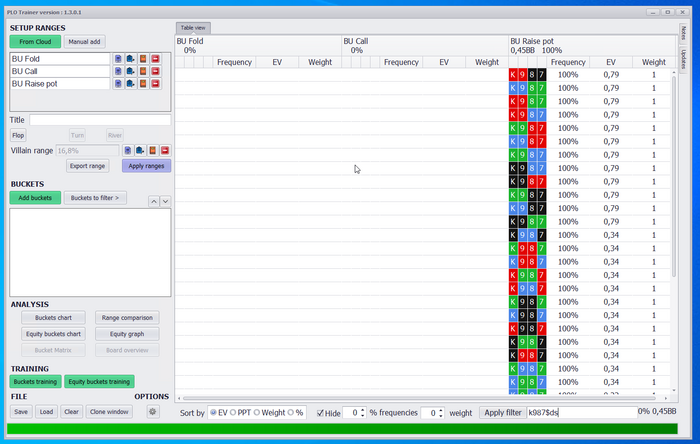The image size is (700, 444).
Task: Toggle the Hide checkbox
Action: point(320,413)
